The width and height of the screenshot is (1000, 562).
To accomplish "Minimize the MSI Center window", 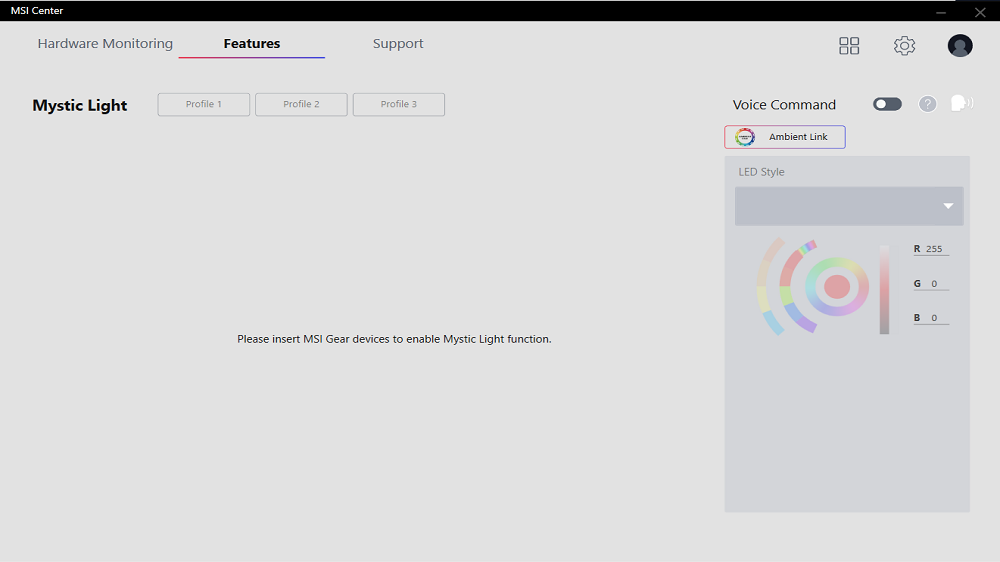I will [941, 11].
